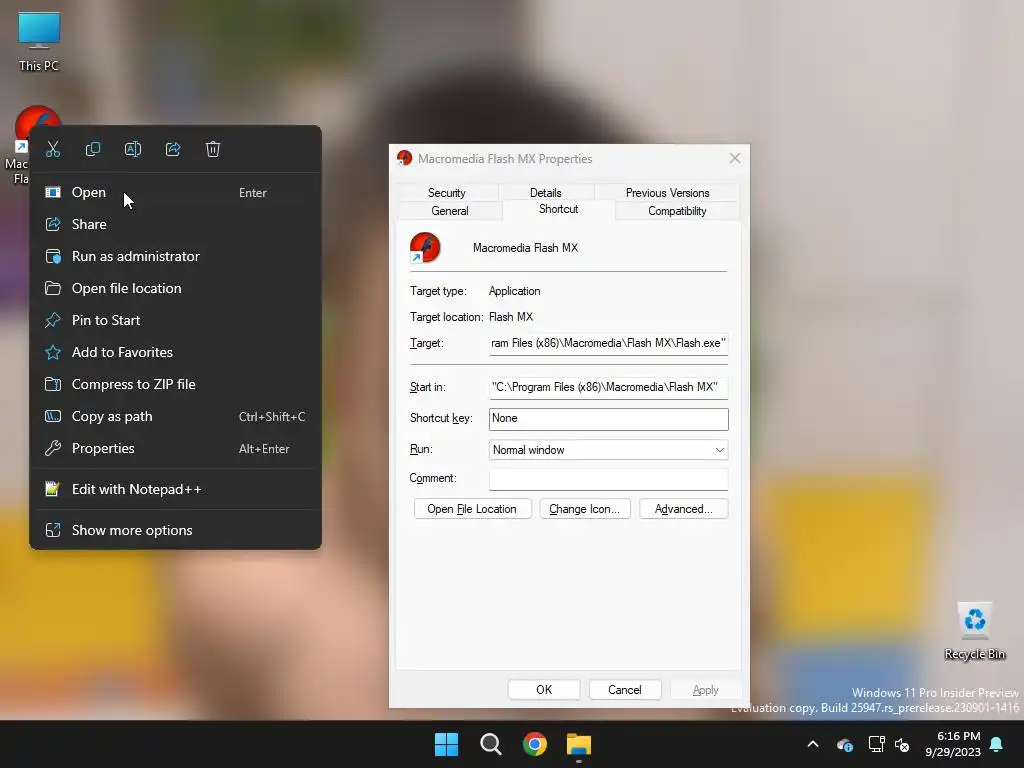The image size is (1024, 768).
Task: Switch to the General tab
Action: click(x=449, y=211)
